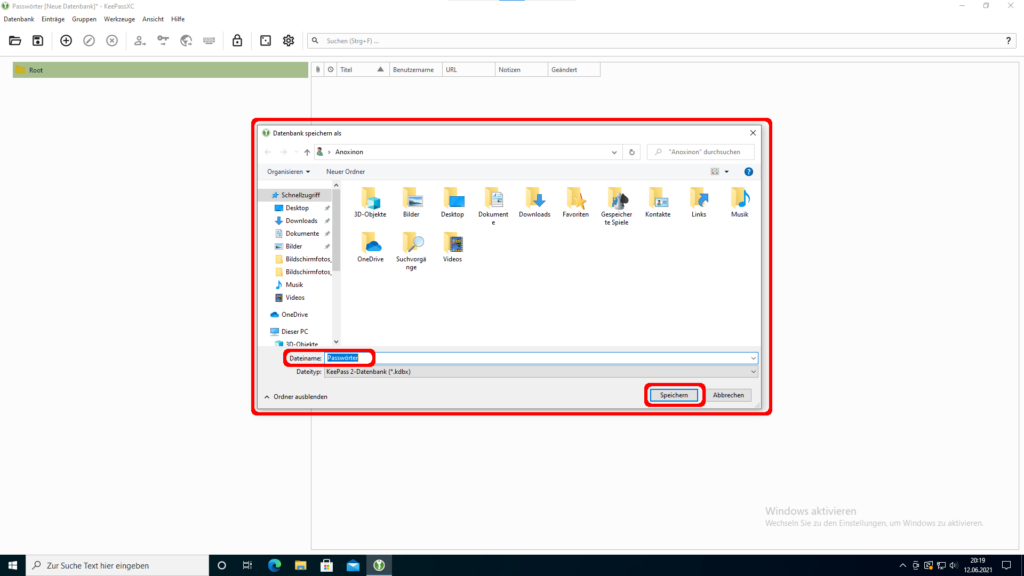Viewport: 1024px width, 576px height.
Task: Copy username with the person toolbar icon
Action: point(140,40)
